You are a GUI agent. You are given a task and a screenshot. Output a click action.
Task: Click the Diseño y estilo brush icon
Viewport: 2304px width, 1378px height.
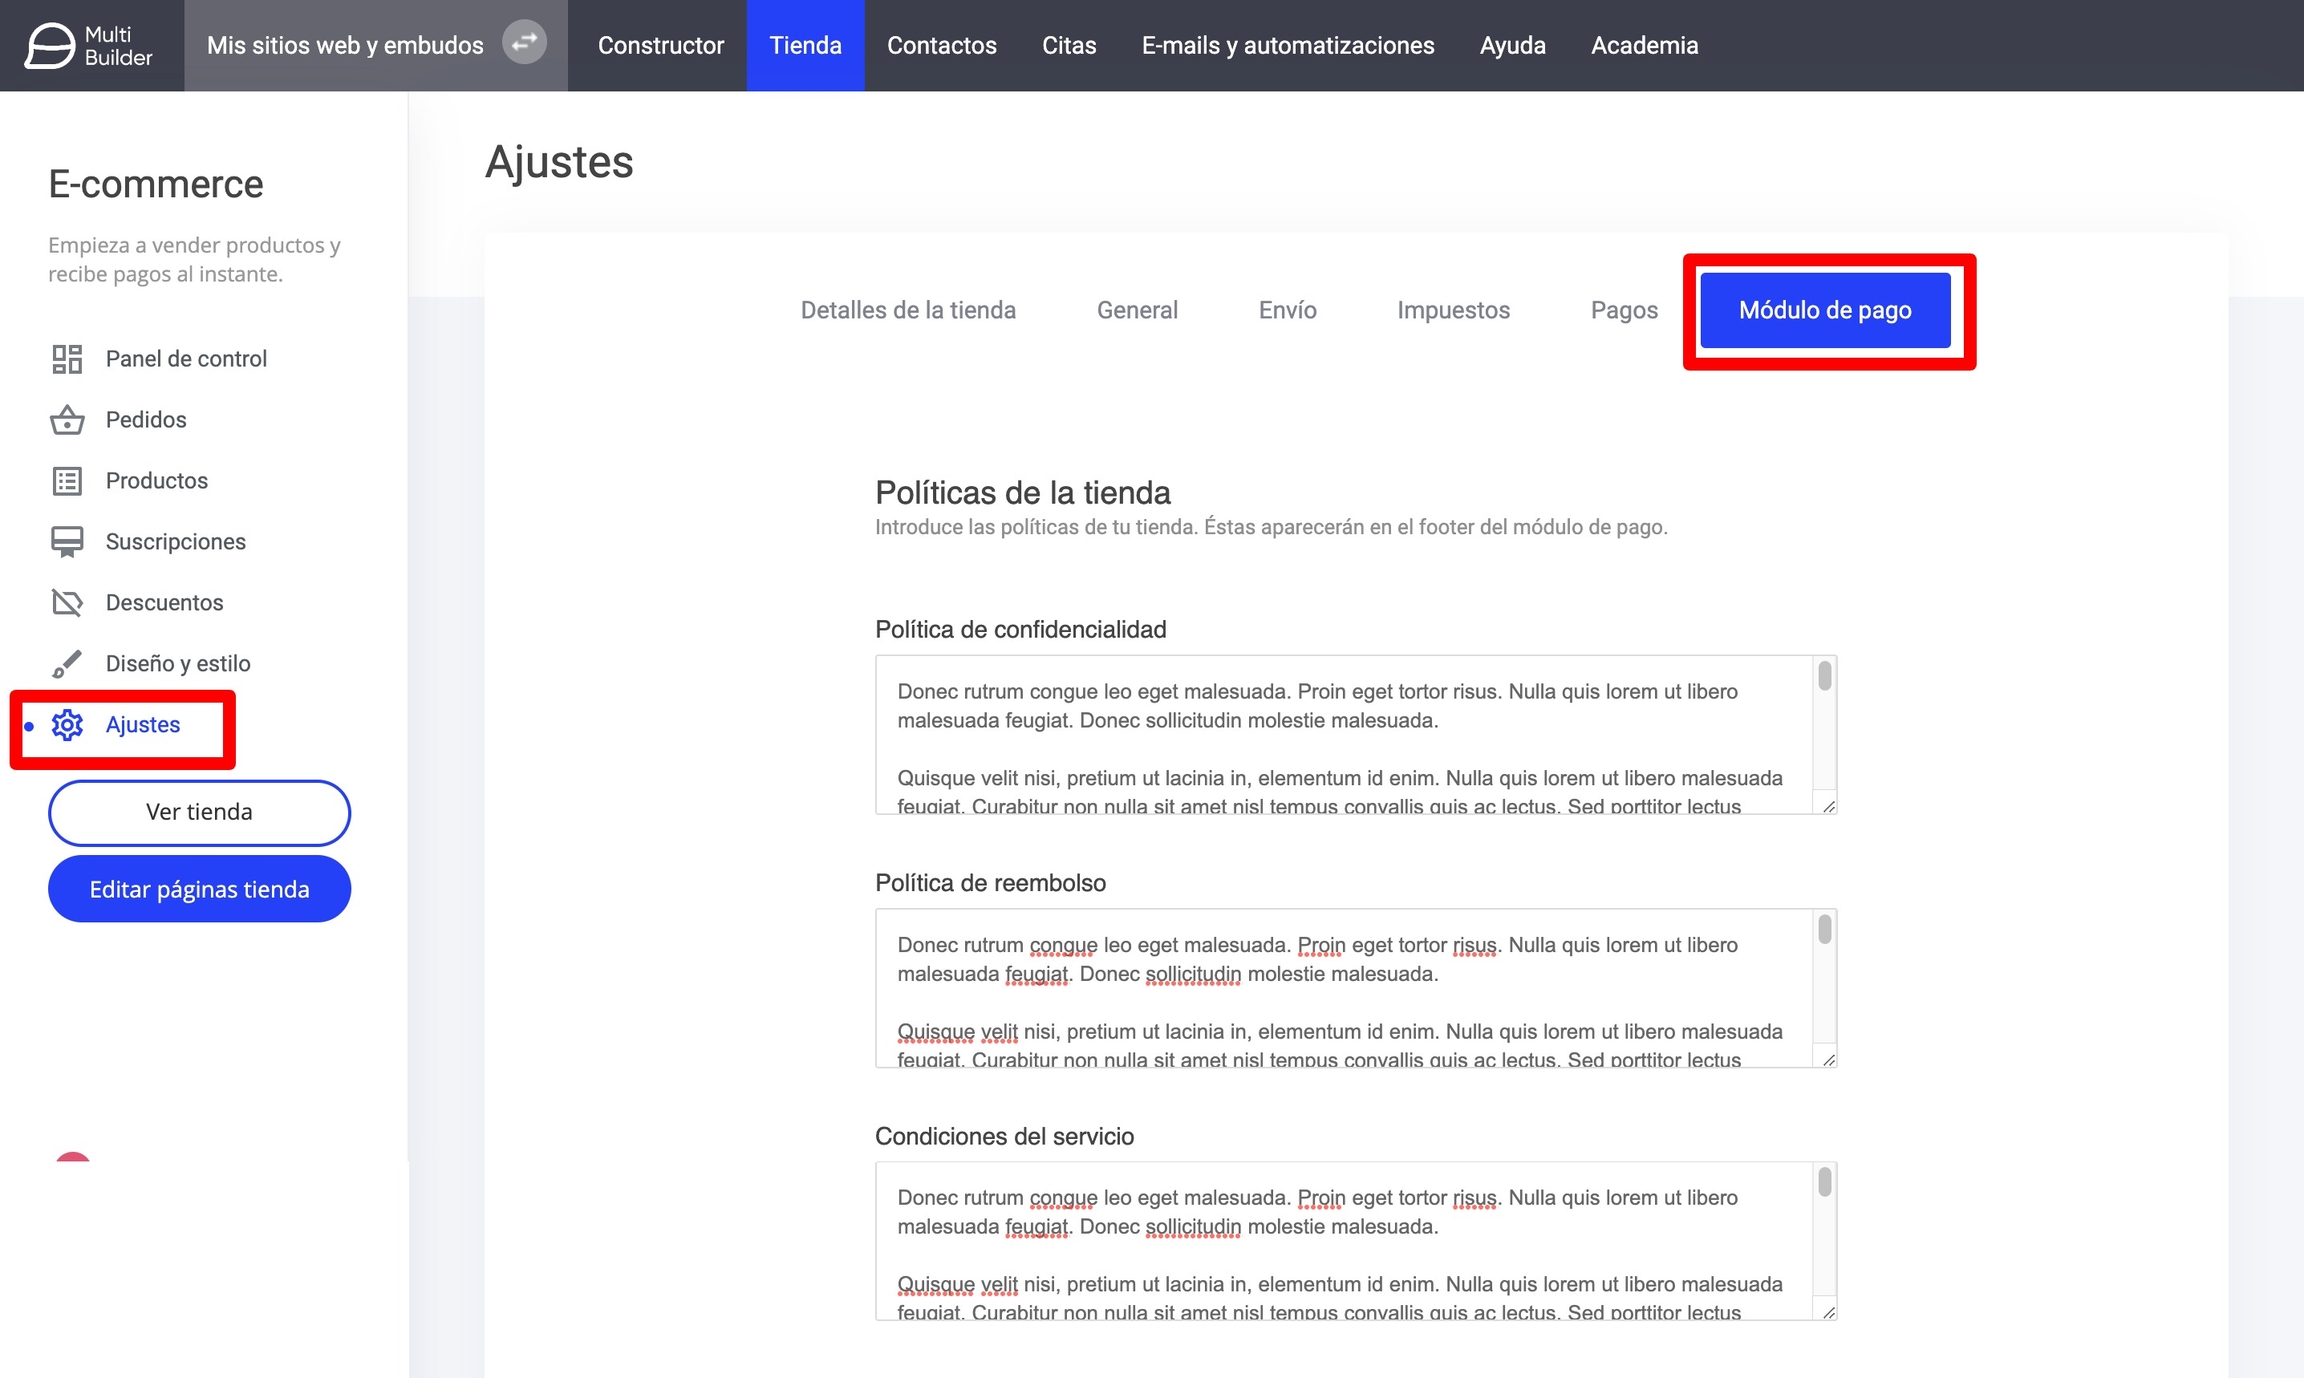tap(67, 664)
